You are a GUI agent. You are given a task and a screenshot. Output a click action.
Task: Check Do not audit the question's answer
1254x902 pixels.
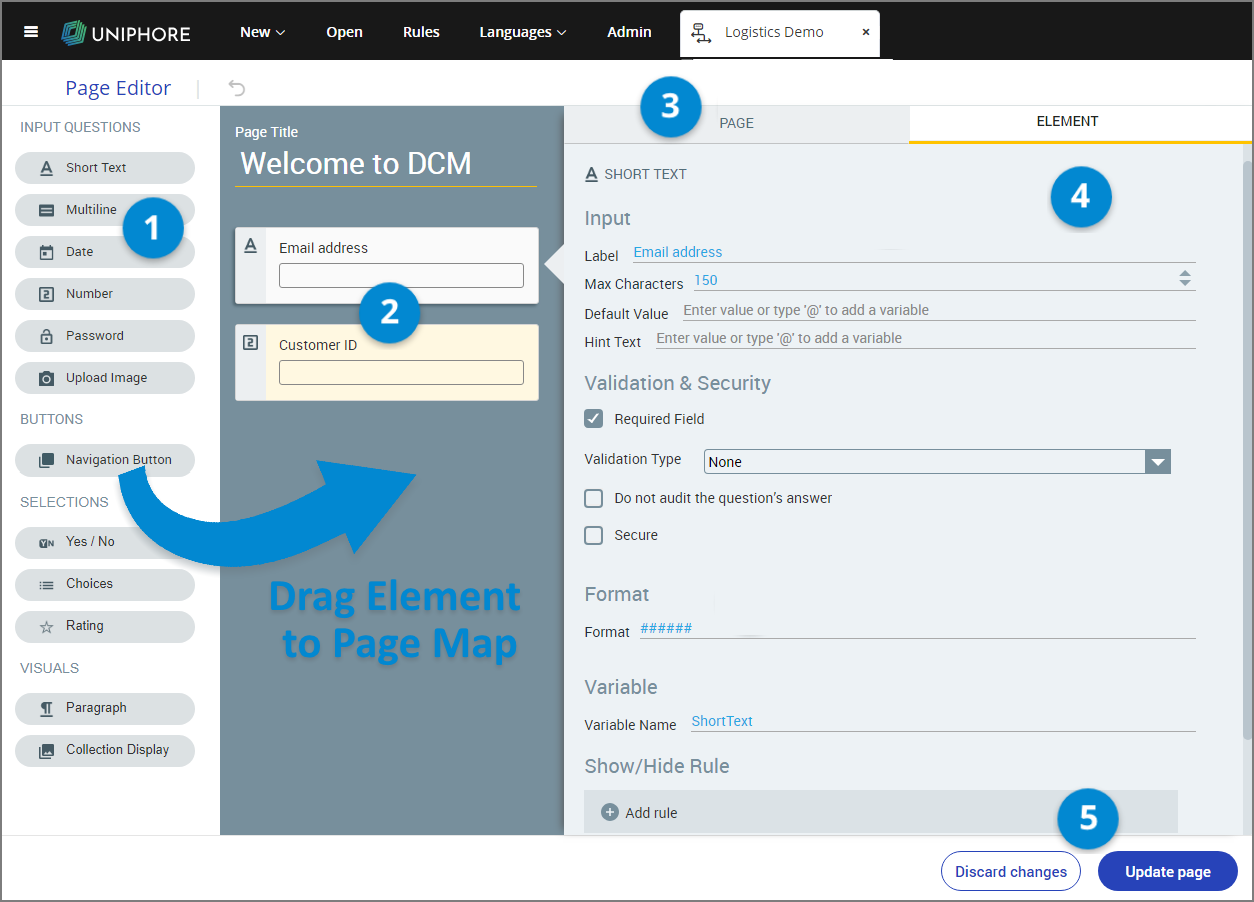click(594, 498)
